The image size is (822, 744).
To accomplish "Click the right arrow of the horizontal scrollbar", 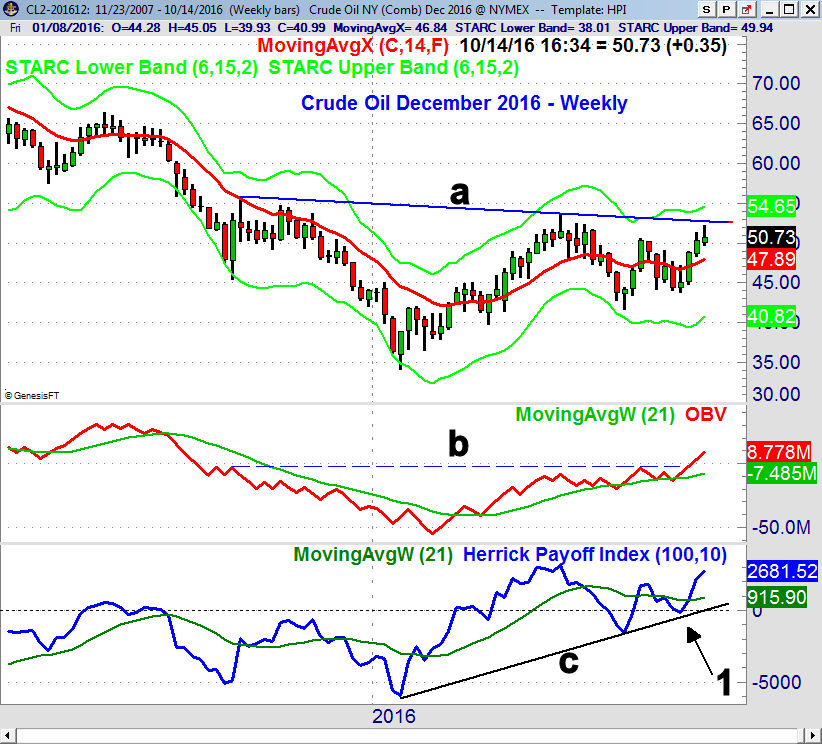I will point(814,735).
